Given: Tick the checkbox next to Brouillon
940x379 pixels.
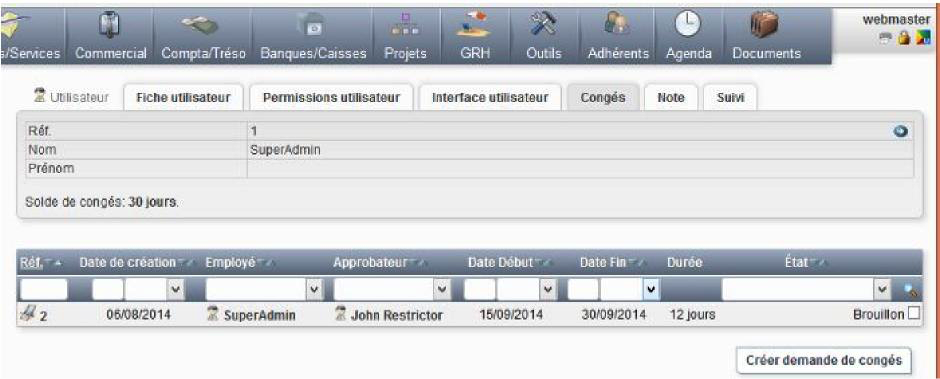Looking at the screenshot, I should (913, 314).
